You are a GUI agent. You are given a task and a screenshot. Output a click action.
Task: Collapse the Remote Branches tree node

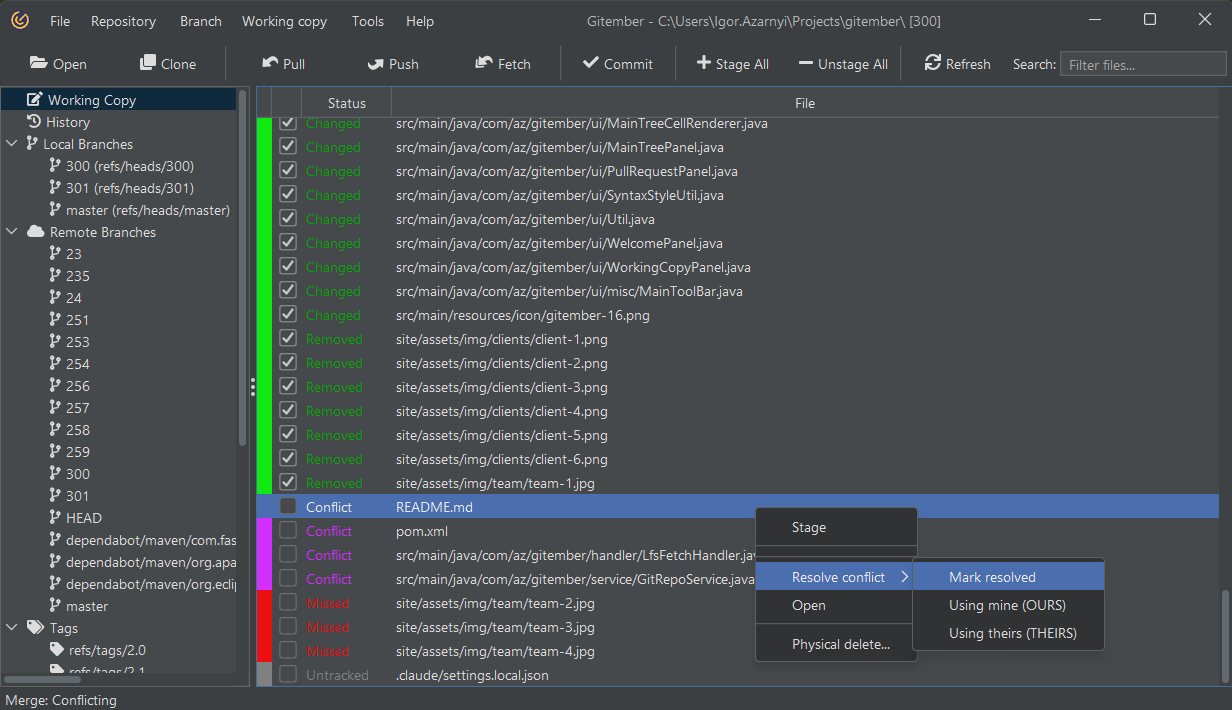[12, 232]
